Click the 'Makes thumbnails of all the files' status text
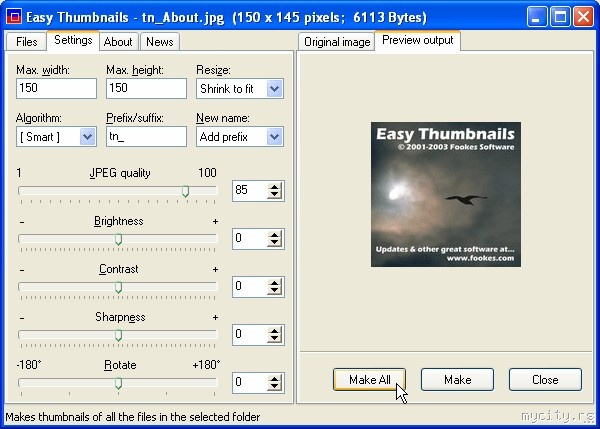This screenshot has width=600, height=429. point(133,417)
